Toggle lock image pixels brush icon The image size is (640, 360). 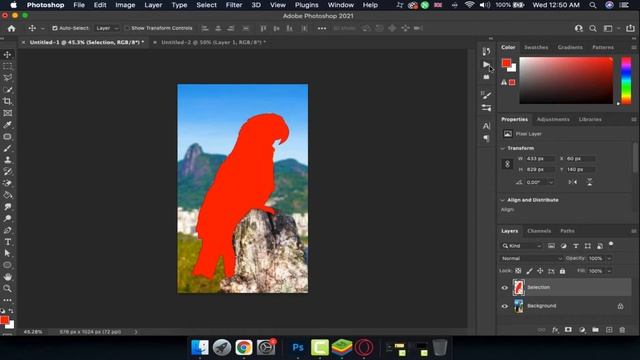coord(529,271)
